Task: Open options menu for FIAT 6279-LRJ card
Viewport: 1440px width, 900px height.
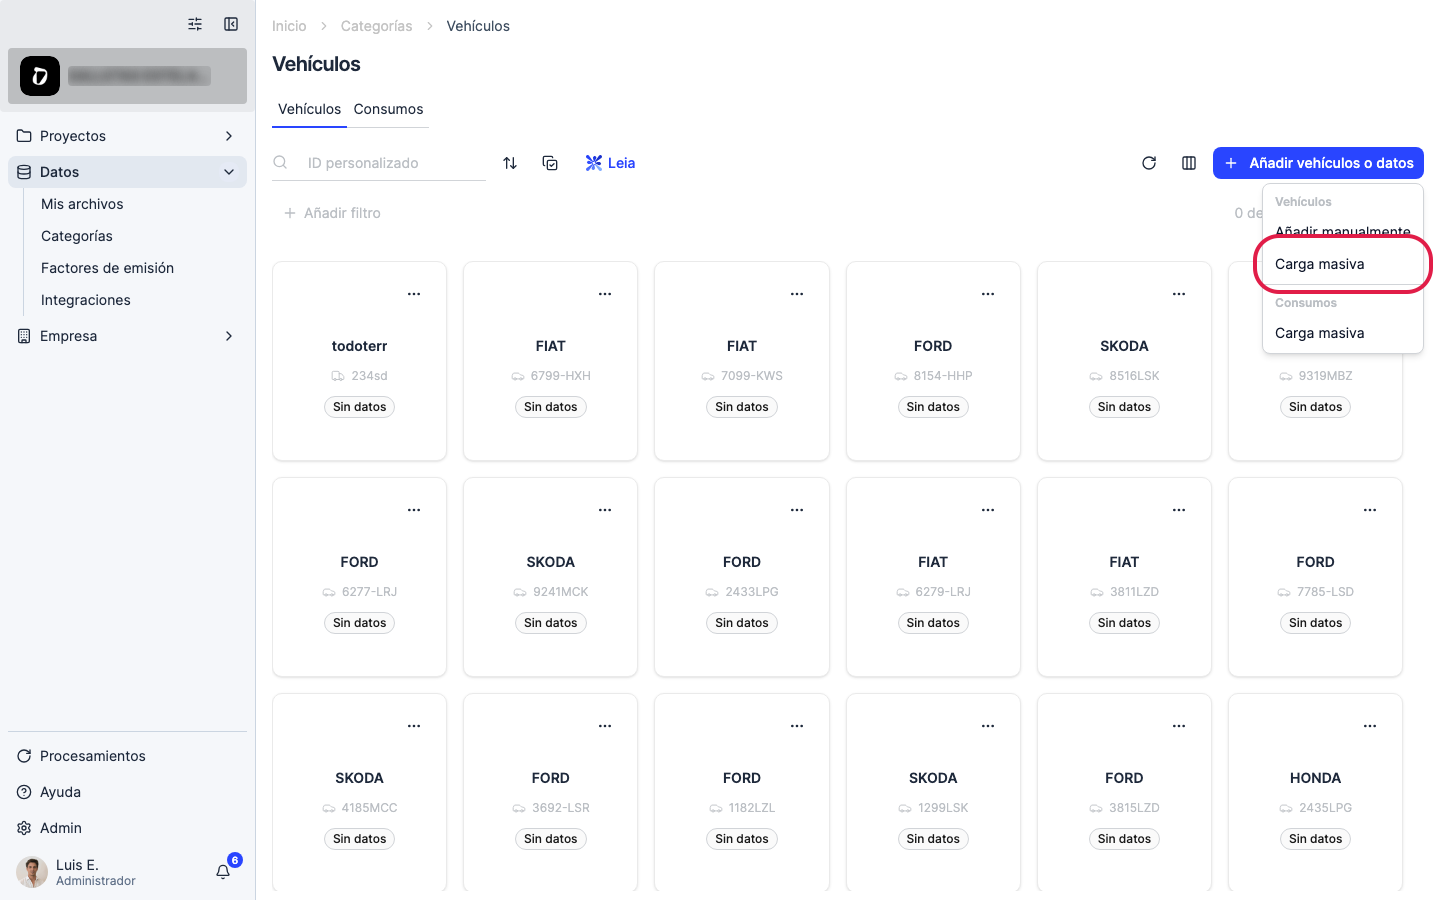Action: tap(988, 510)
